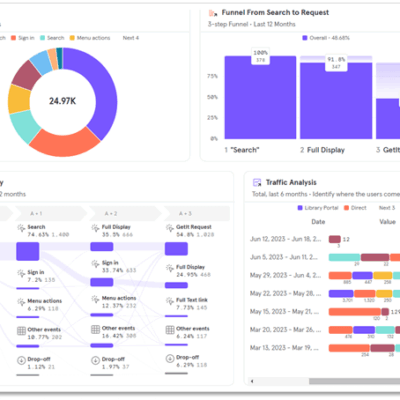
Task: Click the event icon beside GetIt Request 54.8%
Action: (170, 228)
